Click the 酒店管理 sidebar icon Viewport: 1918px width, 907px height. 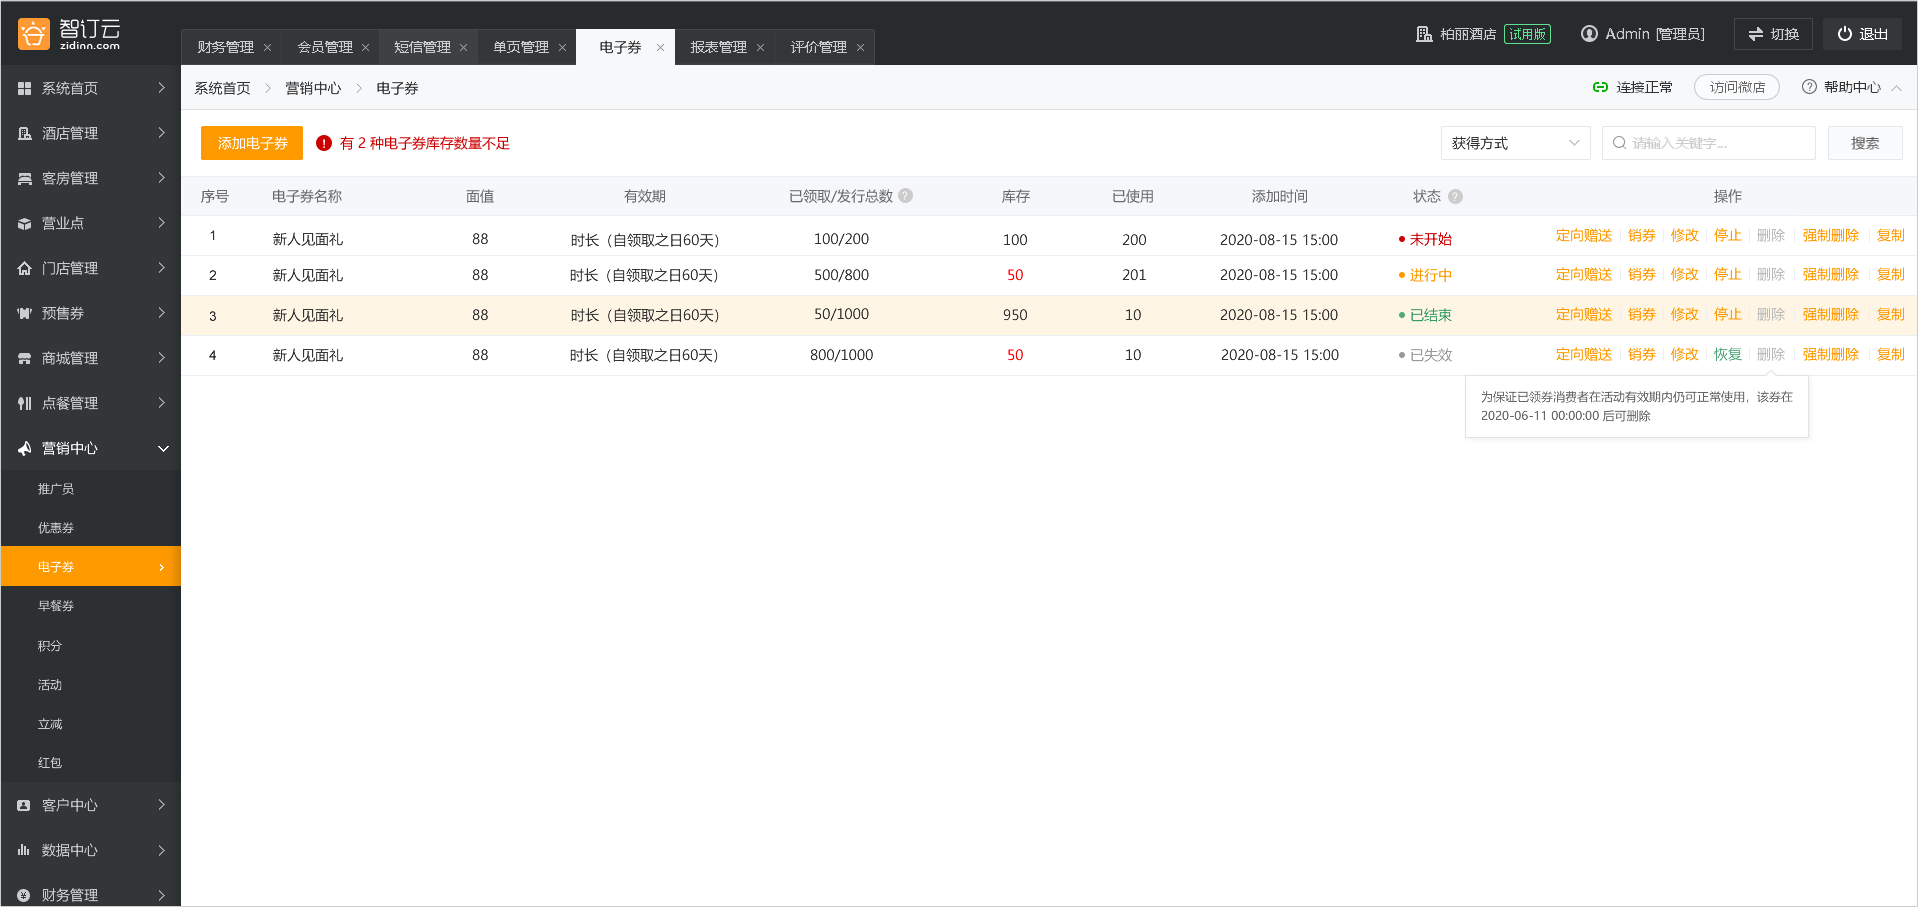24,133
